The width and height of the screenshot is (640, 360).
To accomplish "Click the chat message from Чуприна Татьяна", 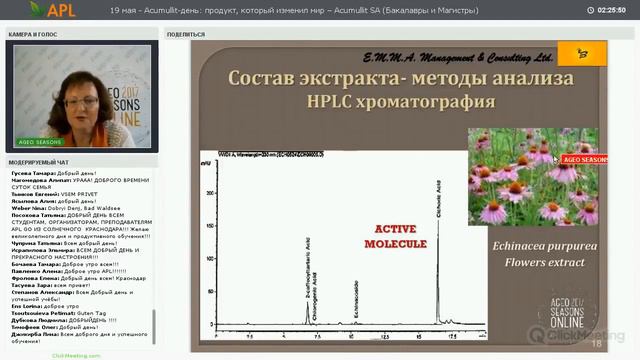I will point(64,243).
